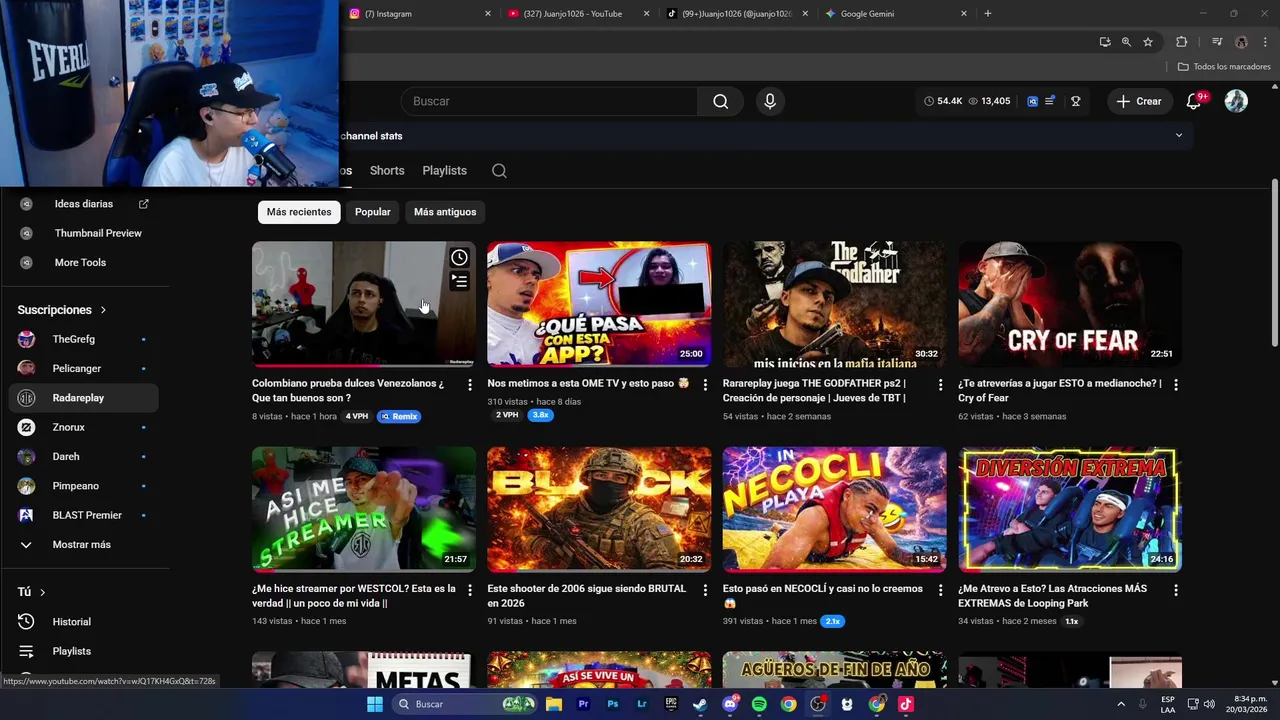Open the Ideas diarias external link icon

pos(143,204)
